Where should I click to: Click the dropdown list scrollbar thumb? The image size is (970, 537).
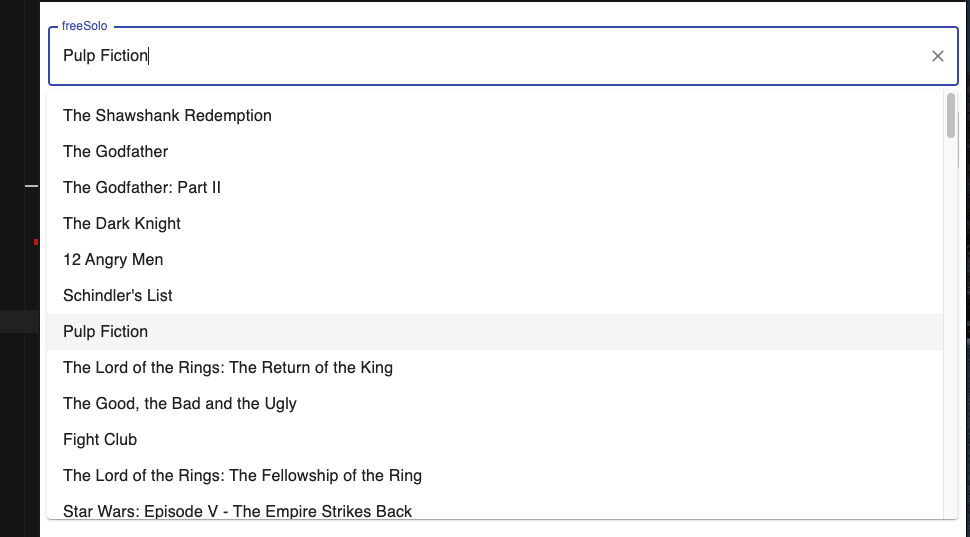(x=951, y=114)
